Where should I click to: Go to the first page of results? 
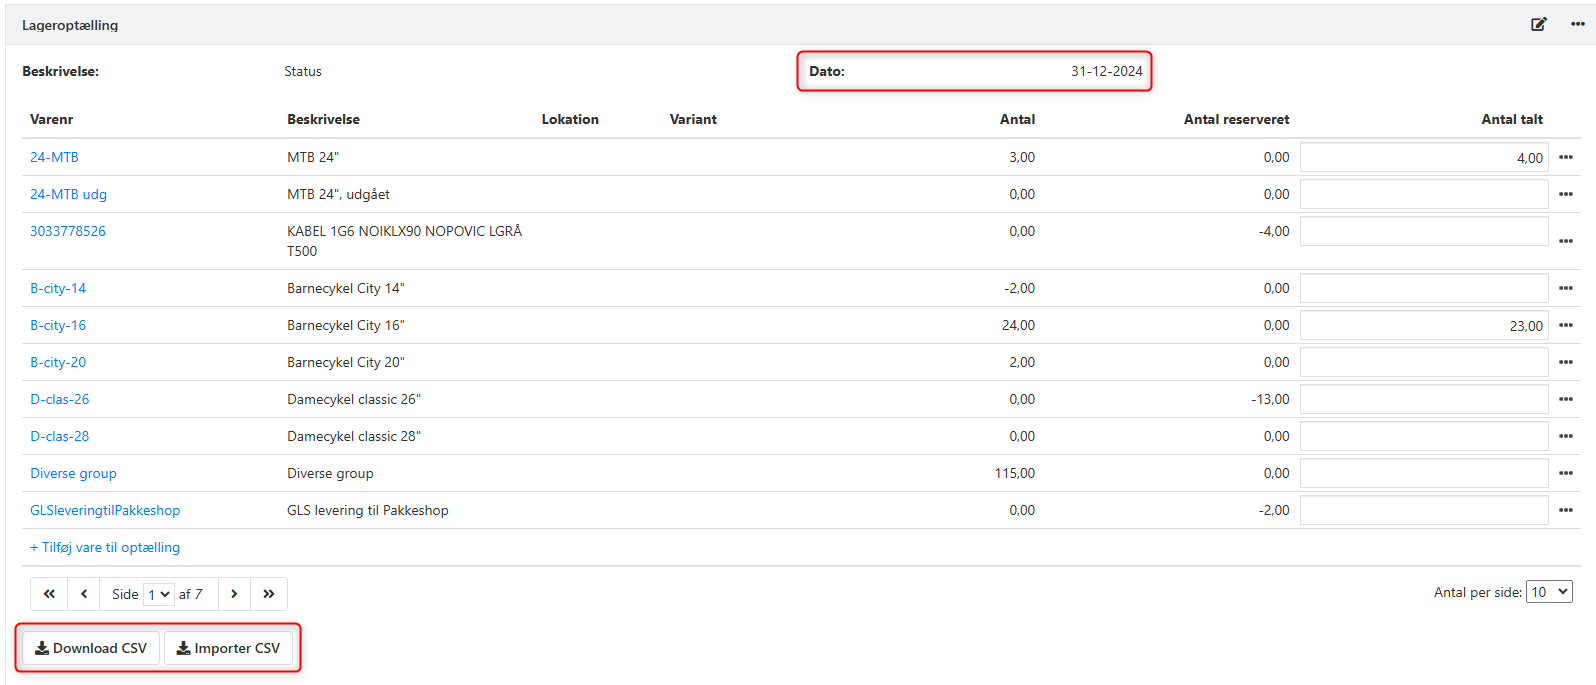pos(49,594)
